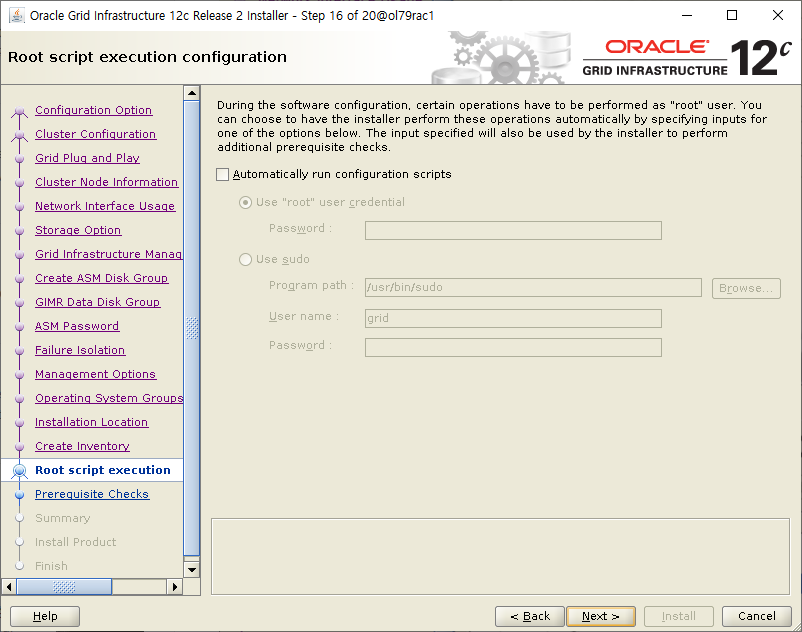Viewport: 802px width, 632px height.
Task: Open Cluster Configuration step
Action: (x=96, y=134)
